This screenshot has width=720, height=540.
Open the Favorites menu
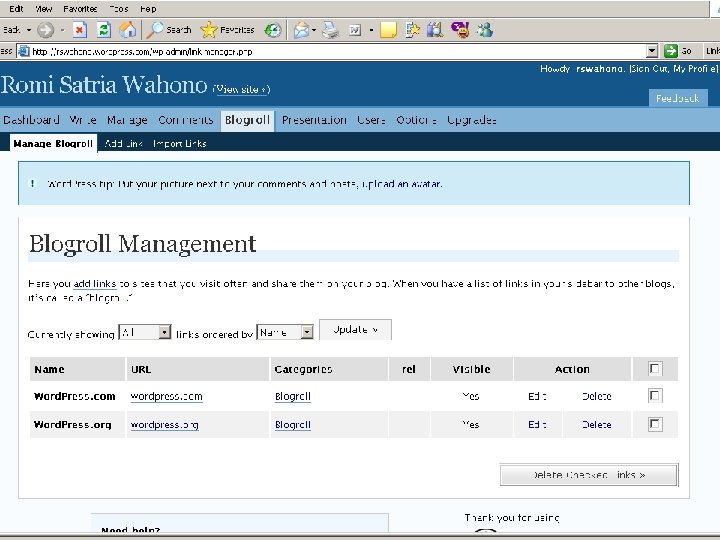[x=80, y=9]
